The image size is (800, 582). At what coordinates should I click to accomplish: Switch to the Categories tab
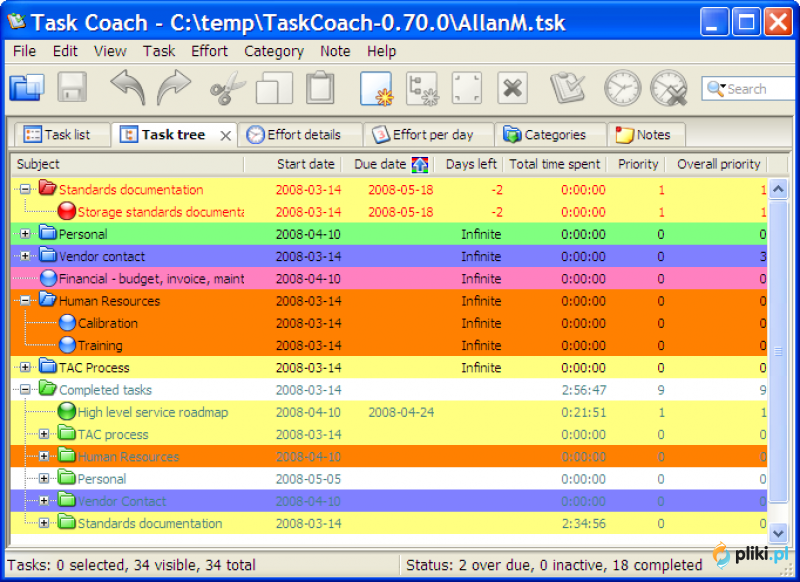pyautogui.click(x=551, y=135)
